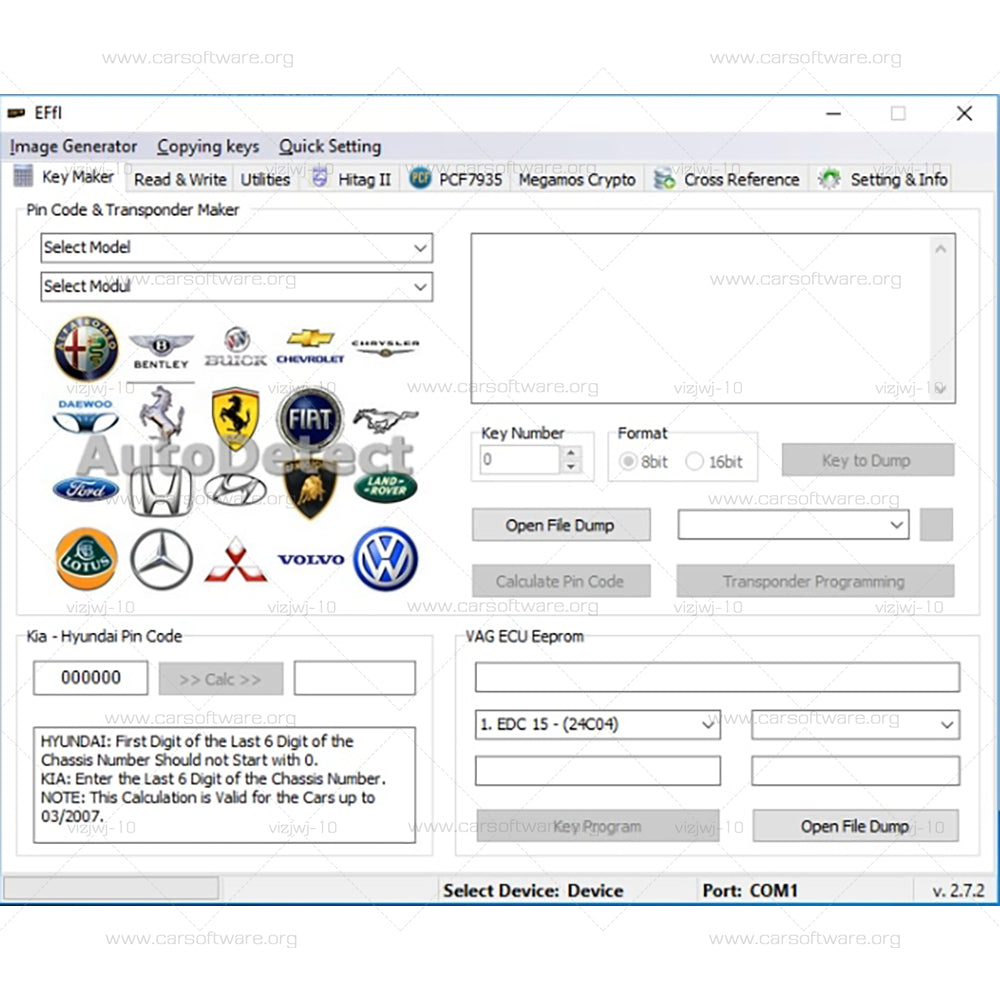Click the >> Calc >> button
This screenshot has width=1000, height=1000.
pyautogui.click(x=221, y=679)
